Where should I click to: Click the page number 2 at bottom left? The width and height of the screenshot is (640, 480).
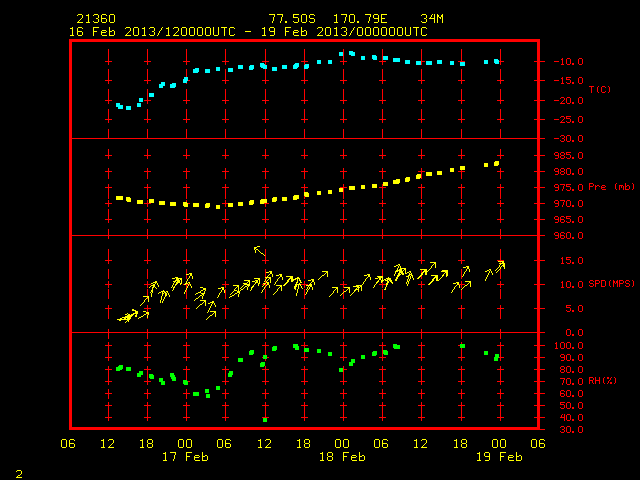19,474
